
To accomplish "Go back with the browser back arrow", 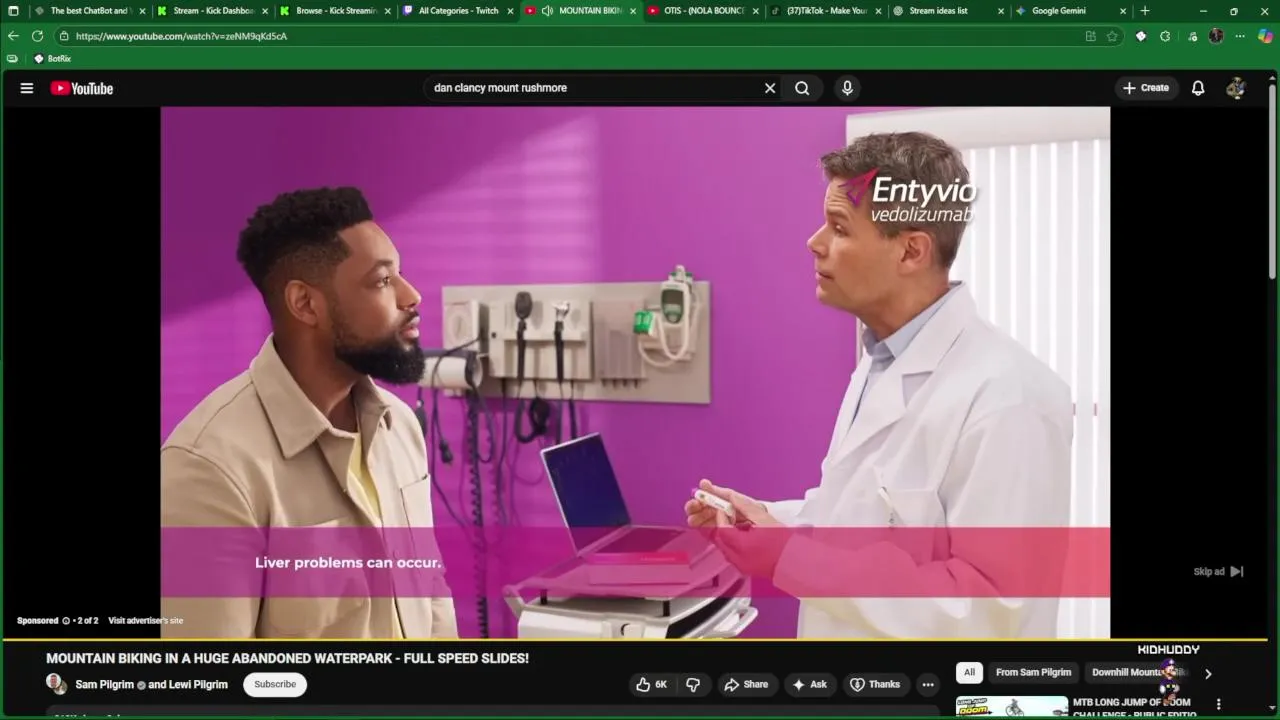I will click(x=13, y=36).
